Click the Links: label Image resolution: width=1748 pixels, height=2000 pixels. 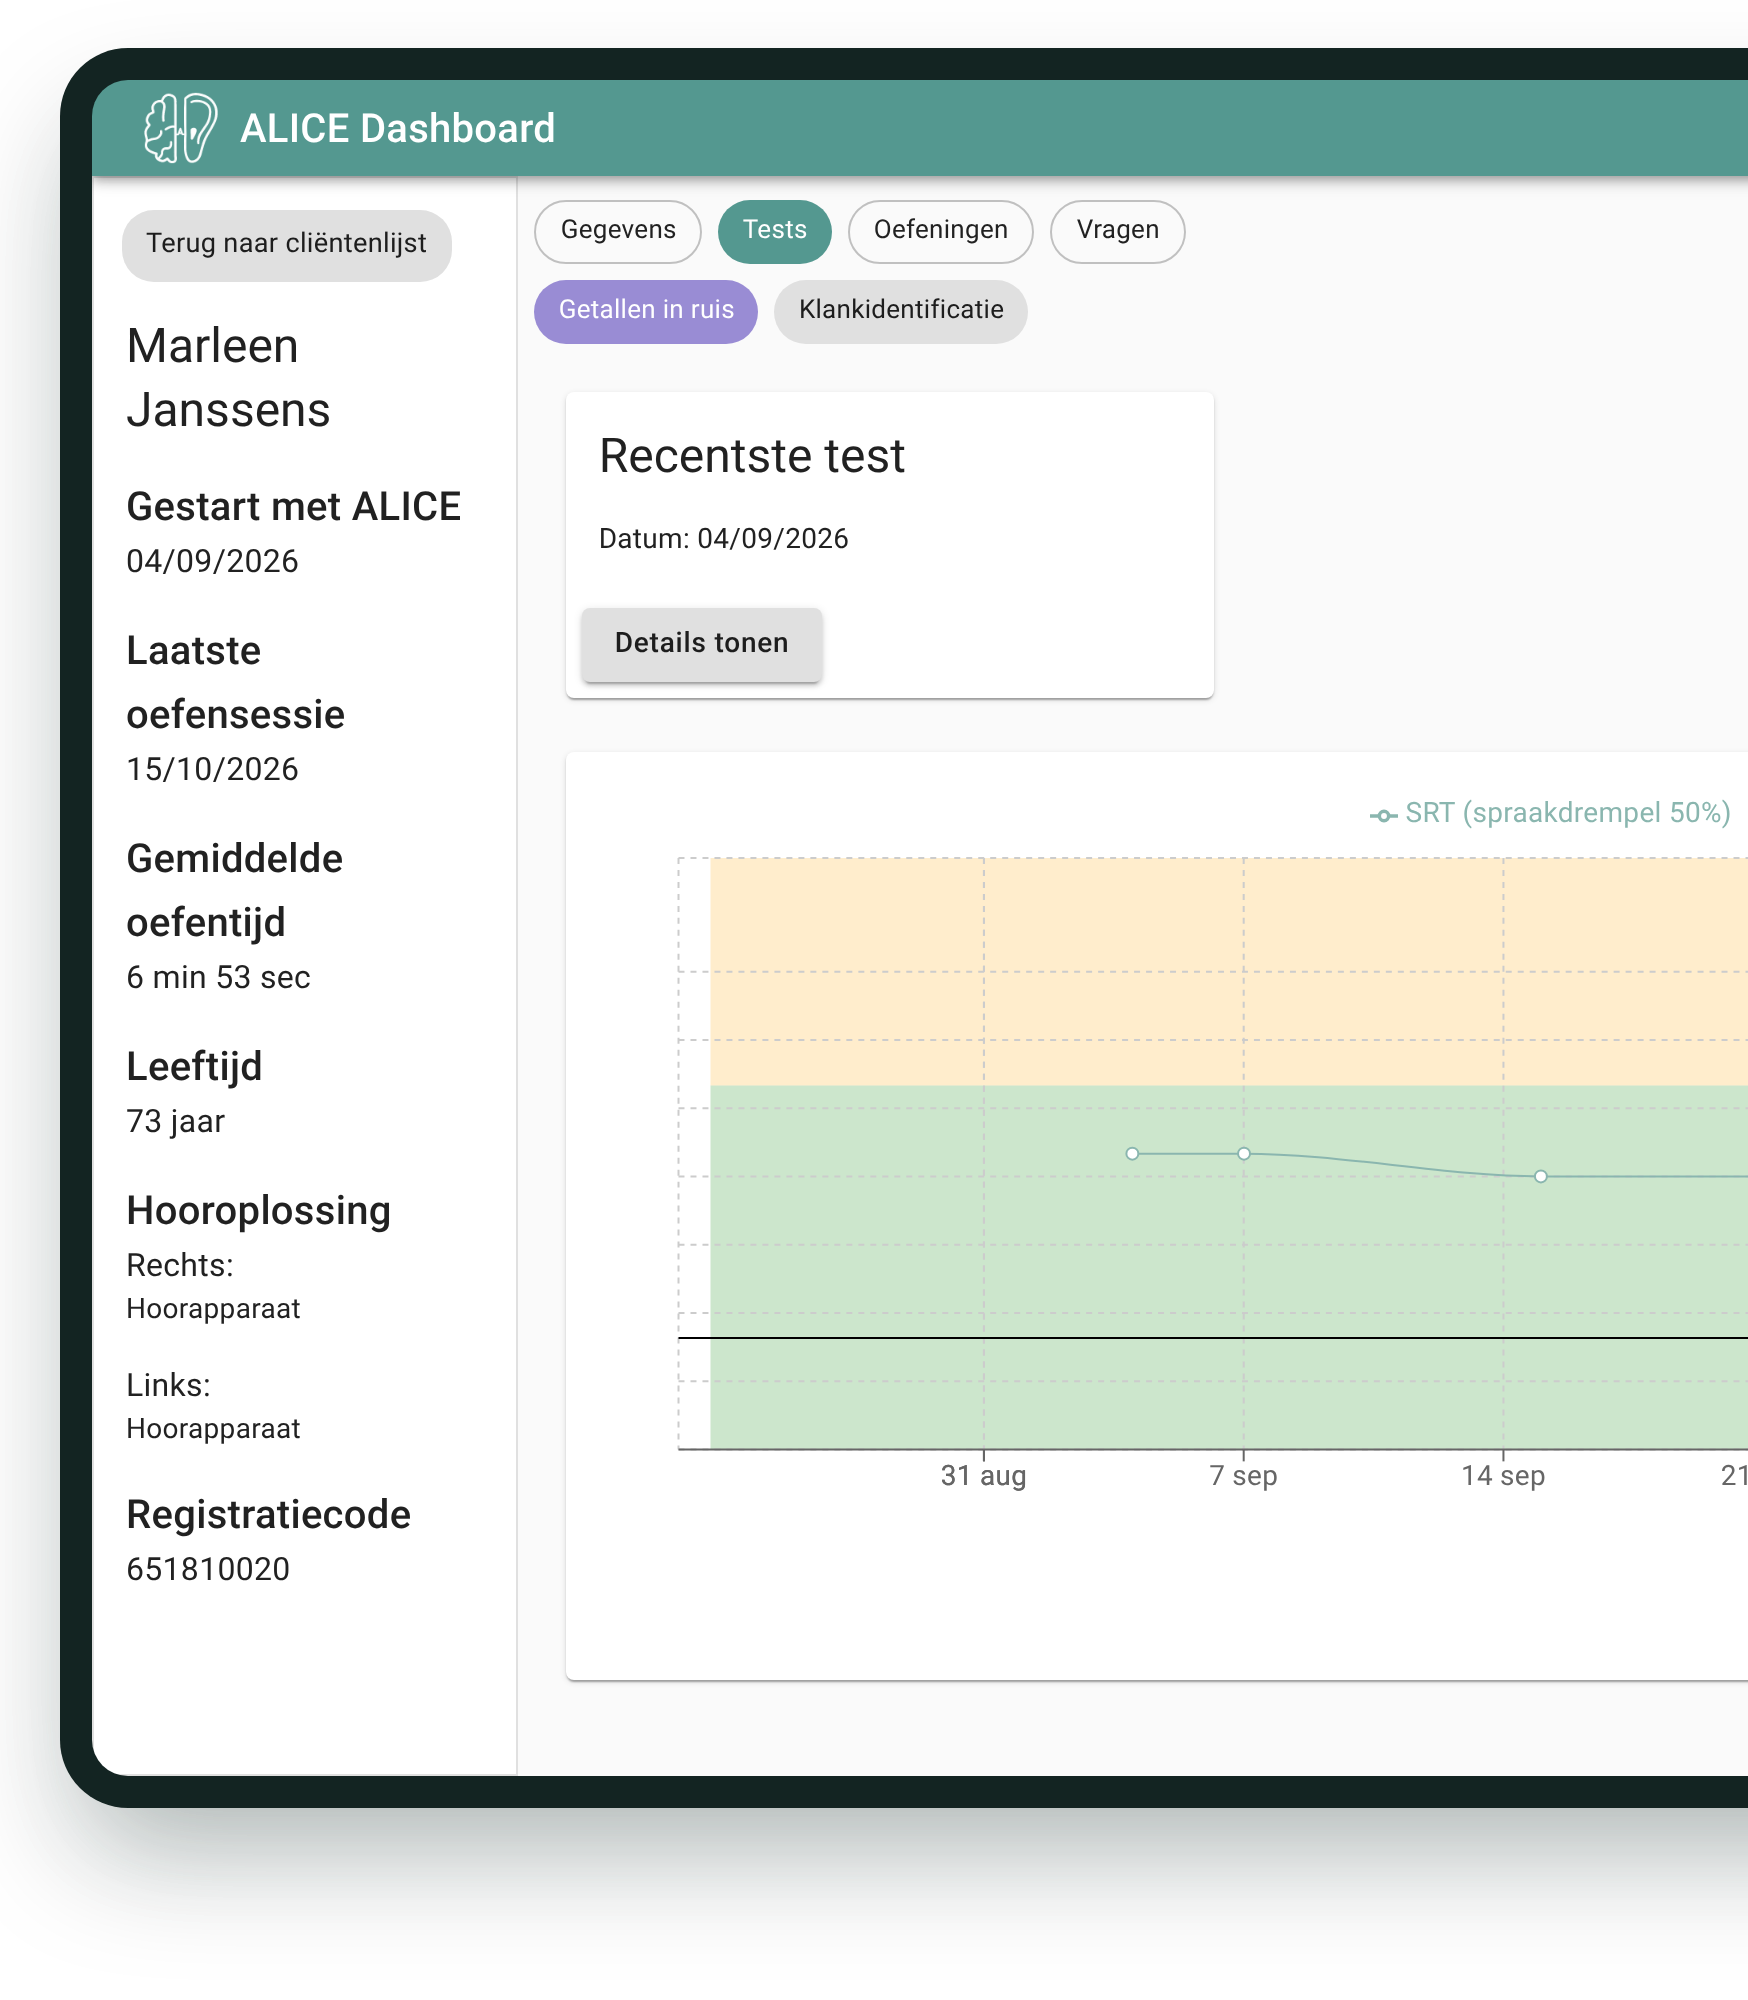click(168, 1386)
